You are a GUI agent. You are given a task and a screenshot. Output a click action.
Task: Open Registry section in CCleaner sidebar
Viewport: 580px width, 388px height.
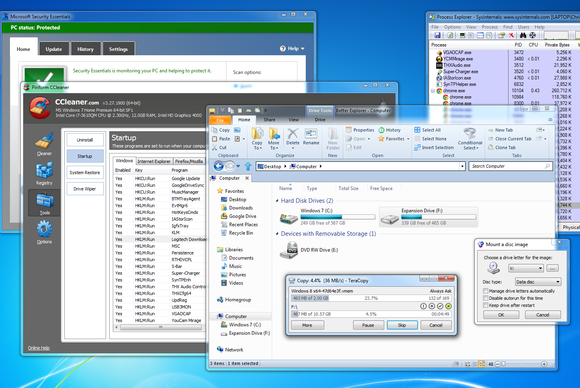point(44,173)
